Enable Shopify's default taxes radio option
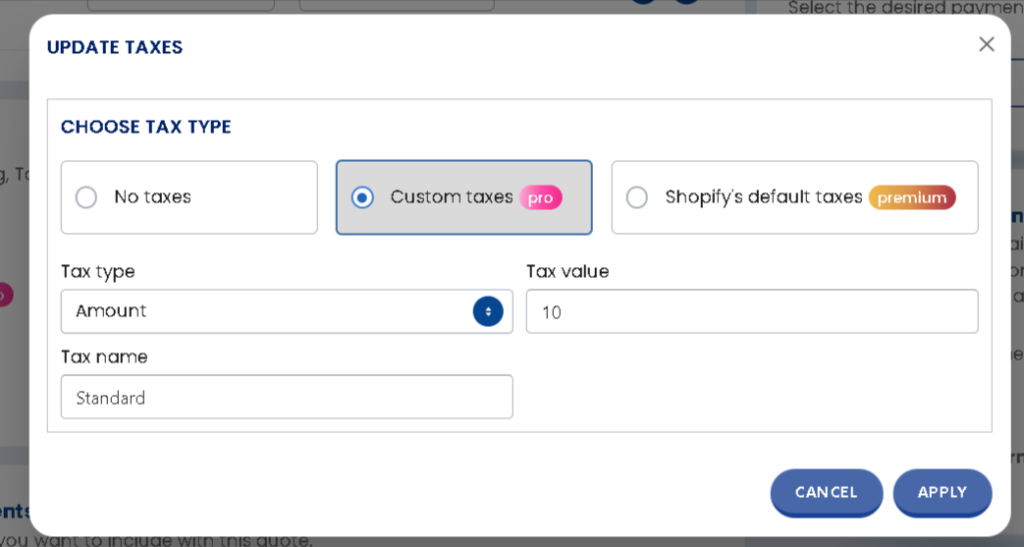1024x547 pixels. pyautogui.click(x=637, y=197)
